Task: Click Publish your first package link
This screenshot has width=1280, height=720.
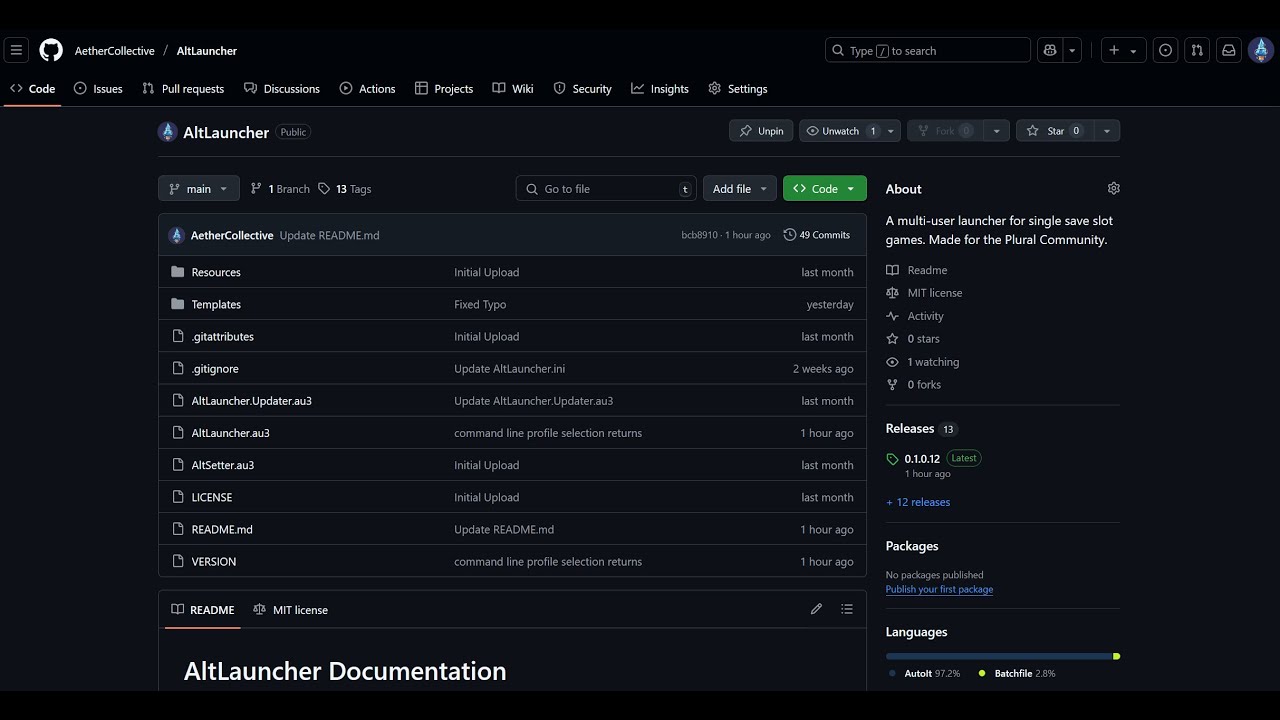Action: pyautogui.click(x=939, y=589)
